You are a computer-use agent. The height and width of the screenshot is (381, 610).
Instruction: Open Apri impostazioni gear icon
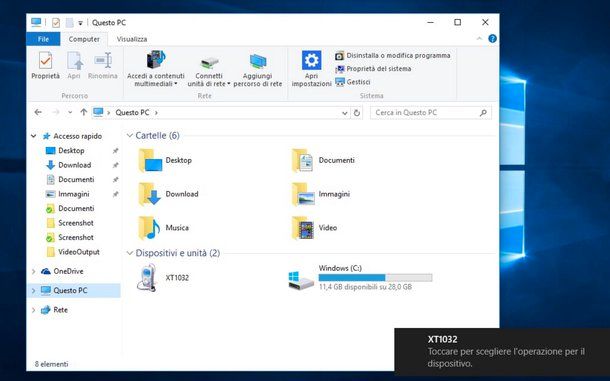coord(312,60)
